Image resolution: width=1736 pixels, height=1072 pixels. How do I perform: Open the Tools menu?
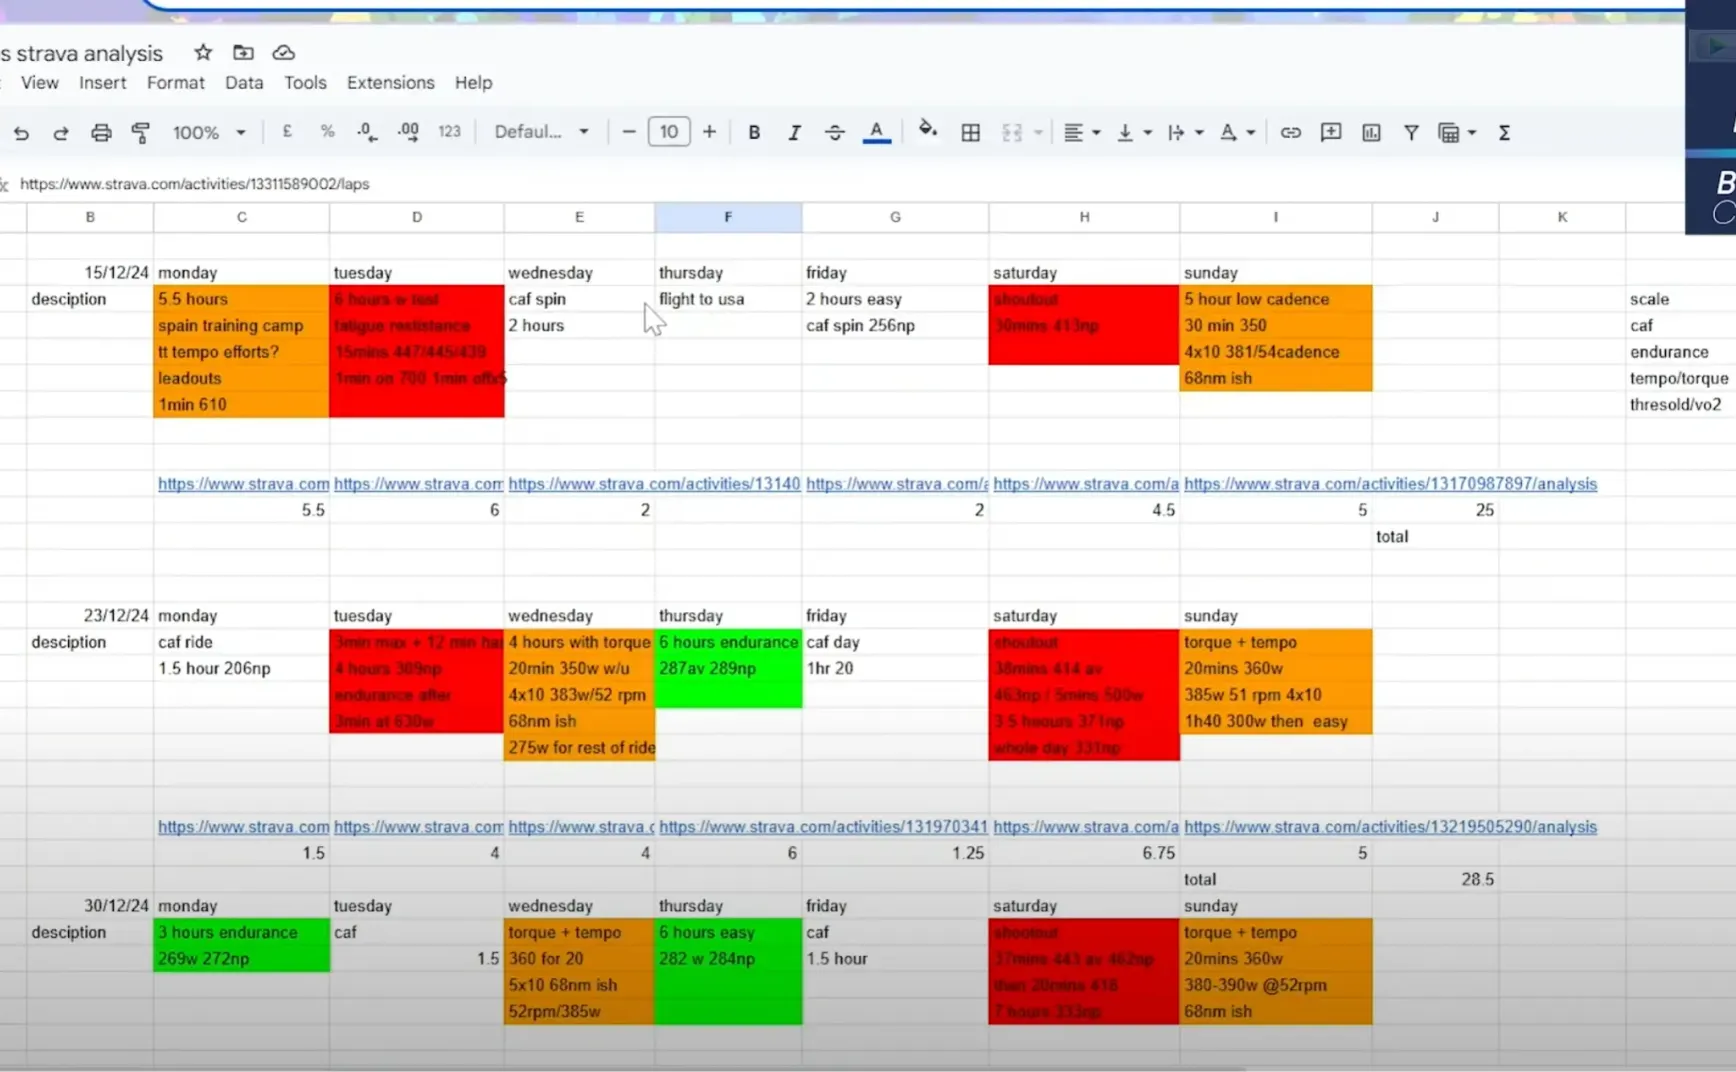[x=305, y=83]
